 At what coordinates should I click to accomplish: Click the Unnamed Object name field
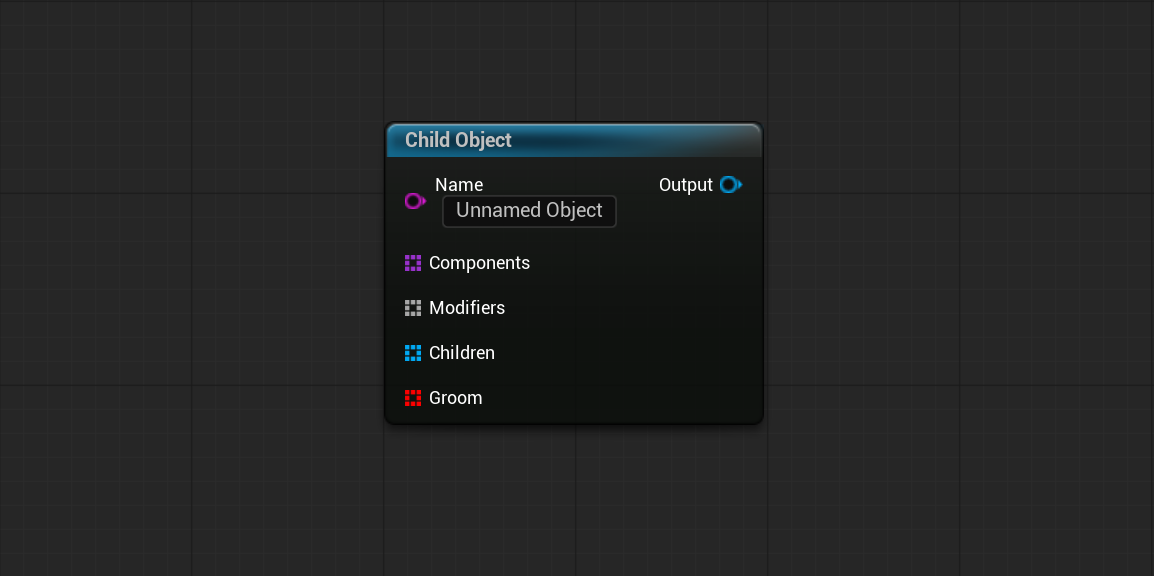(529, 211)
